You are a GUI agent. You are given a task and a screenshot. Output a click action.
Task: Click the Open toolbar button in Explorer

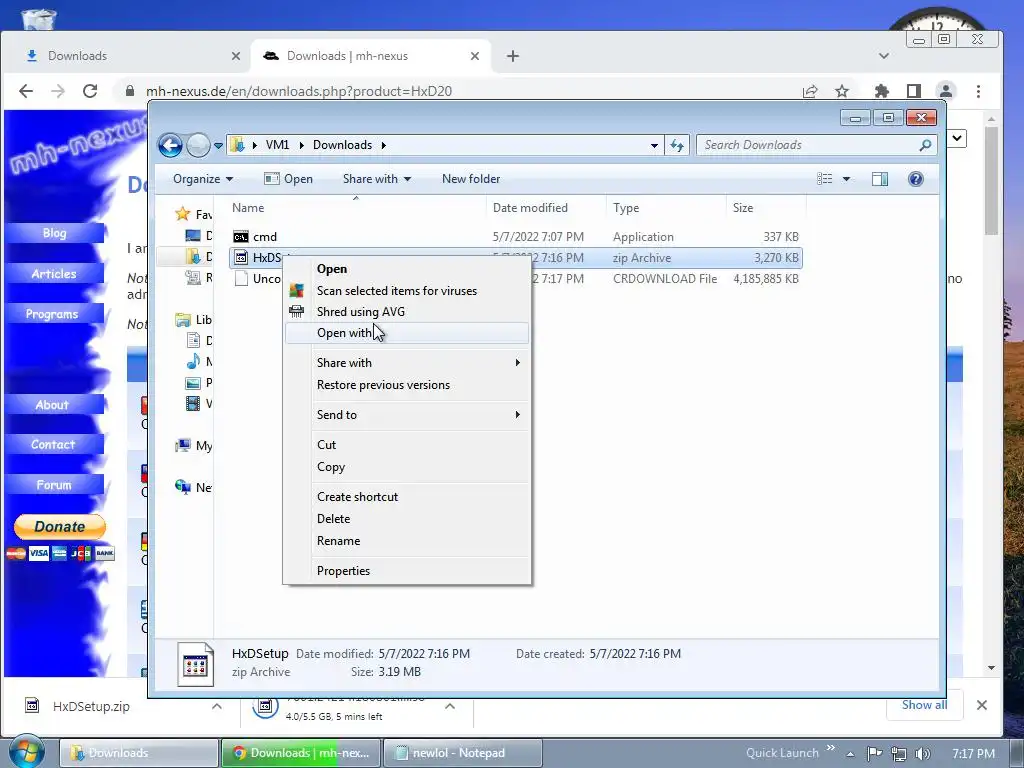[288, 179]
